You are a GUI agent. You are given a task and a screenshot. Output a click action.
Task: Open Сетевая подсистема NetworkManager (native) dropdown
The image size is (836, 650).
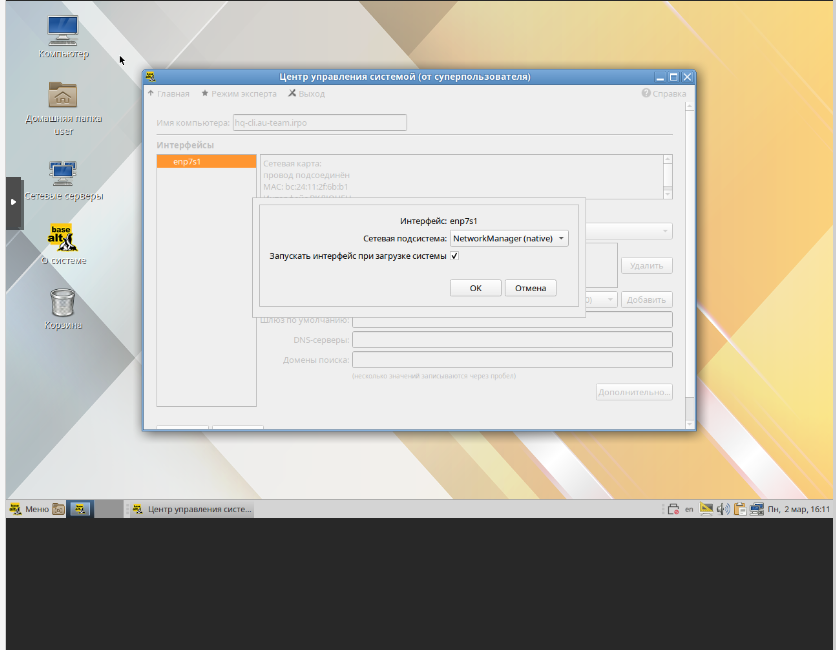[509, 238]
